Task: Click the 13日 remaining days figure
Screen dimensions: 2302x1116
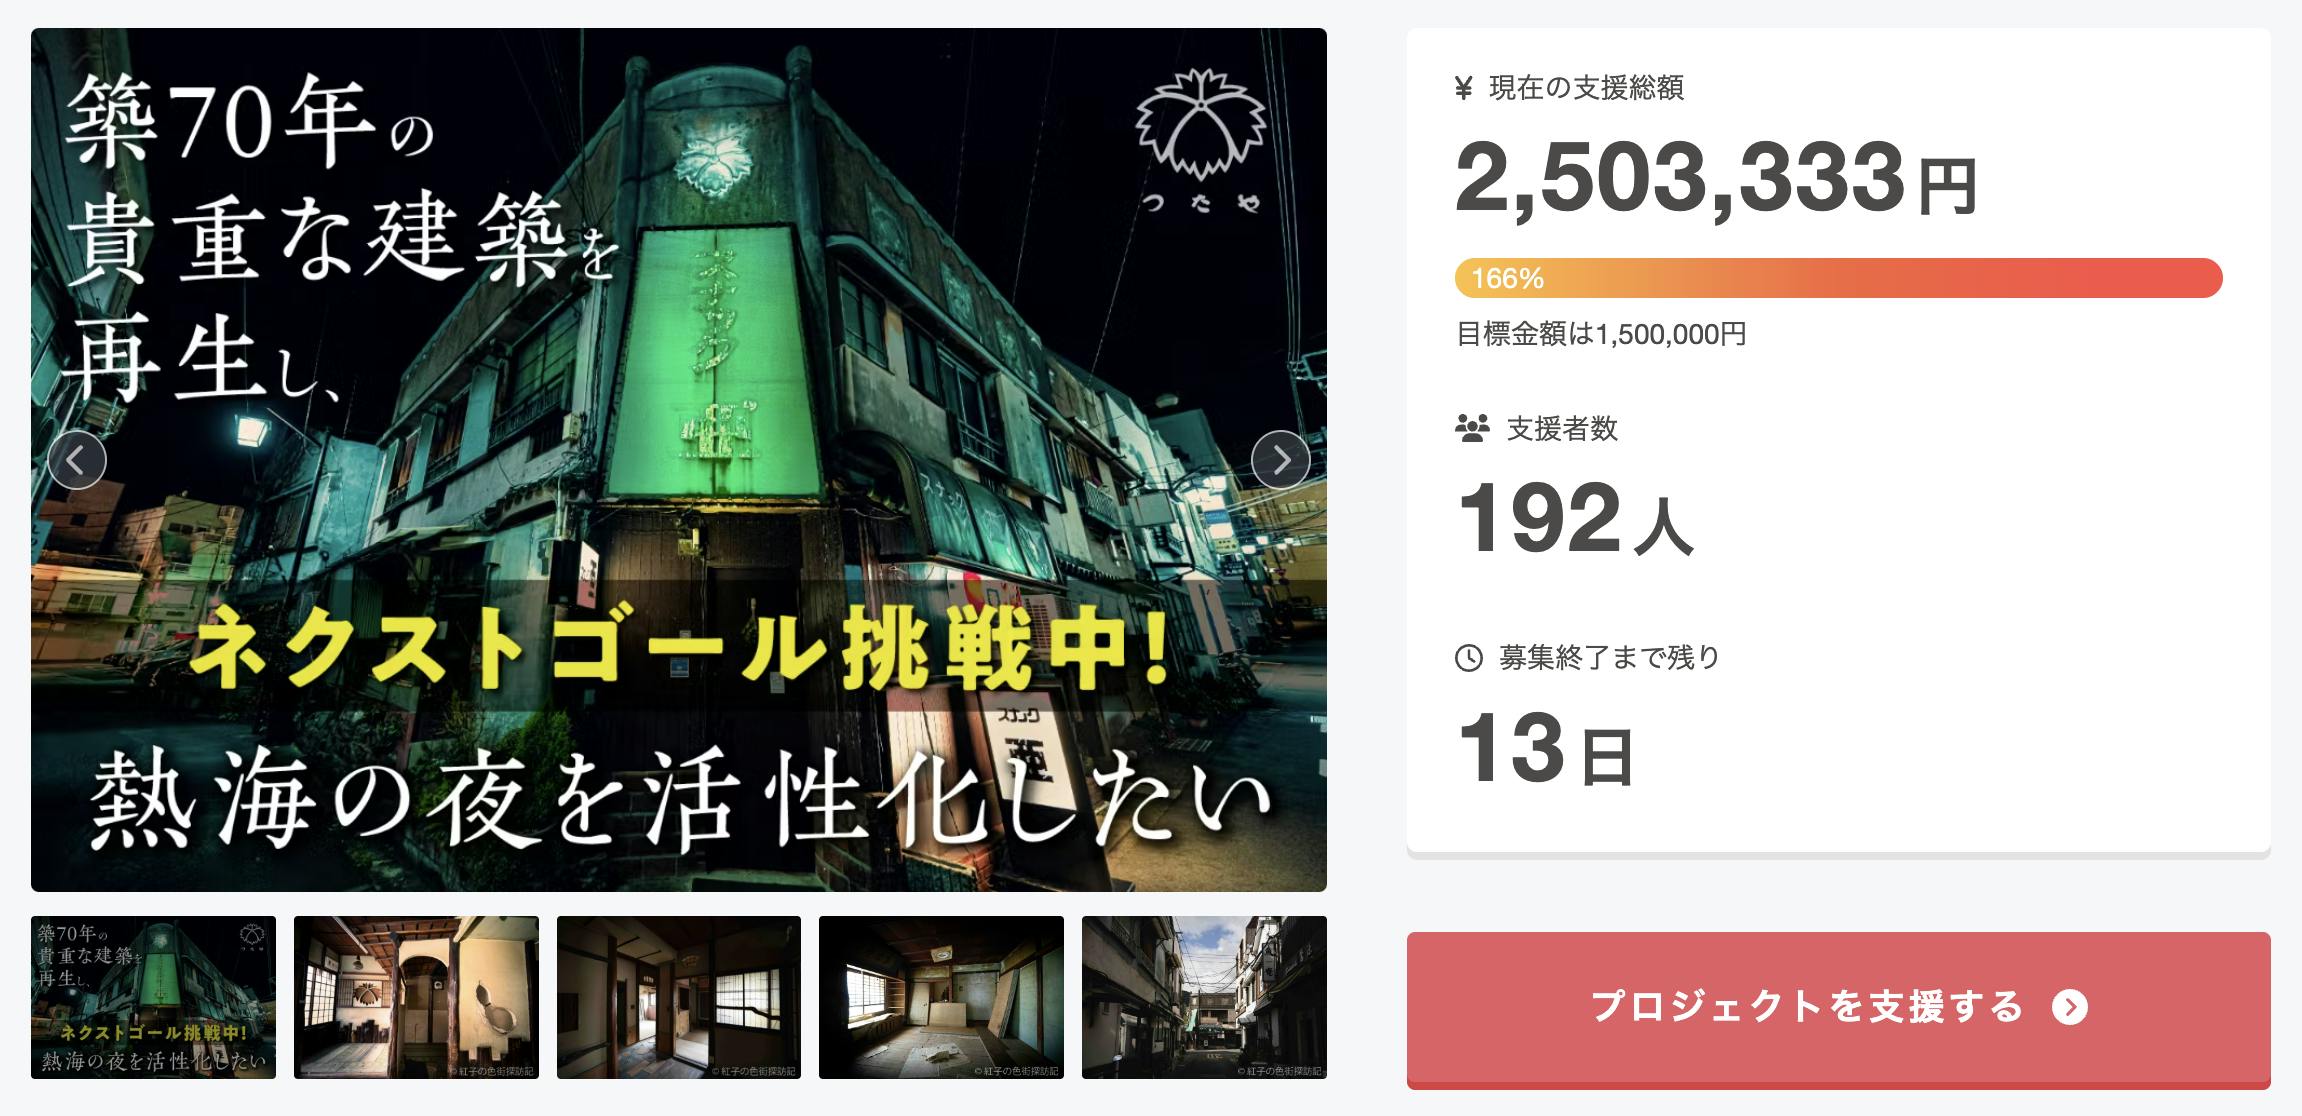Action: pos(1545,749)
